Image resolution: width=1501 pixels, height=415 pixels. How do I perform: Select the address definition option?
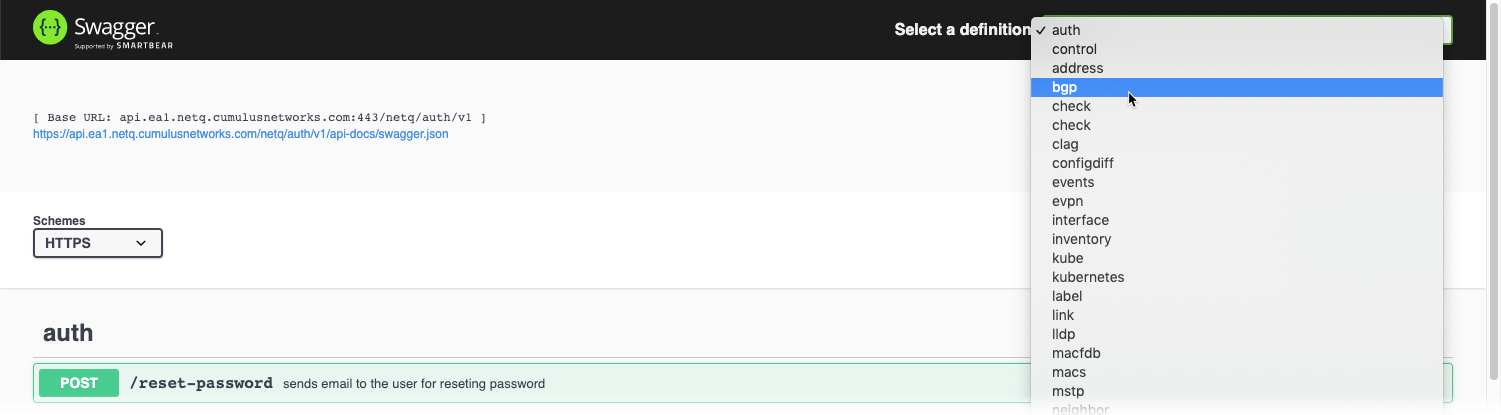click(1077, 69)
